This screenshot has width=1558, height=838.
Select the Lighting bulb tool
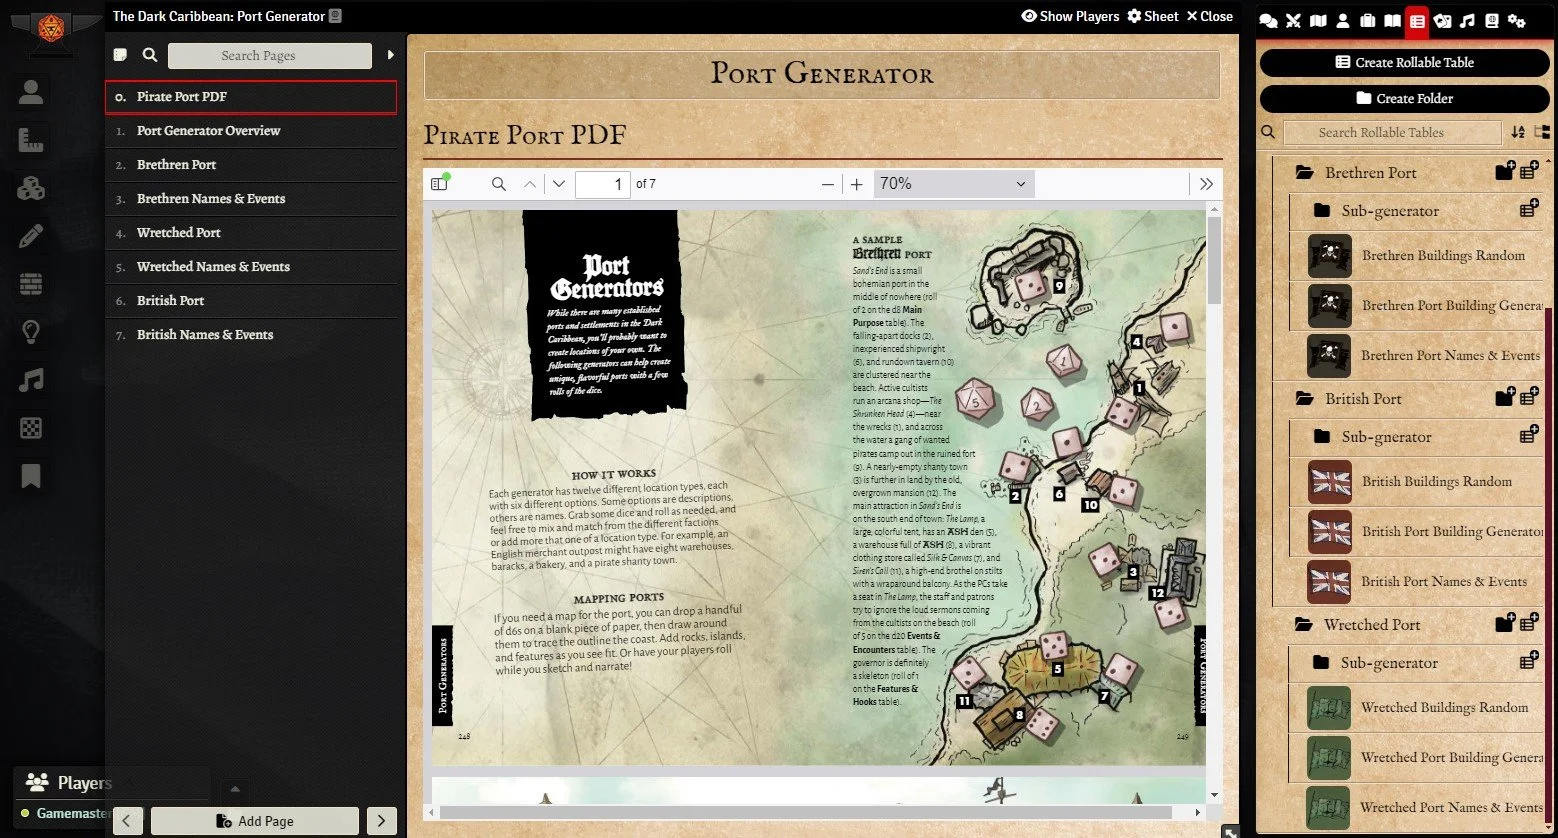click(x=31, y=332)
